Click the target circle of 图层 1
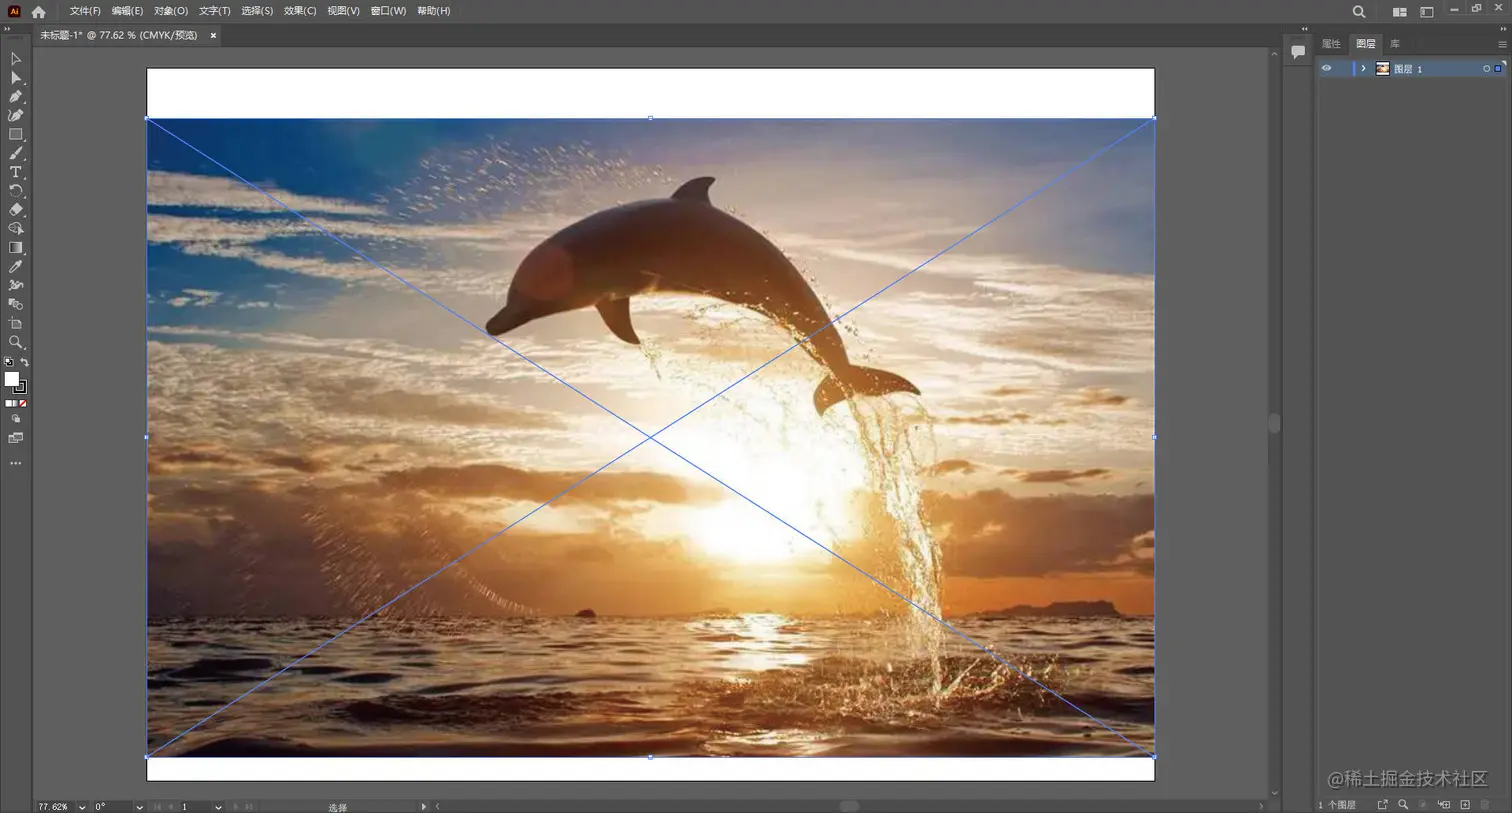 1487,69
